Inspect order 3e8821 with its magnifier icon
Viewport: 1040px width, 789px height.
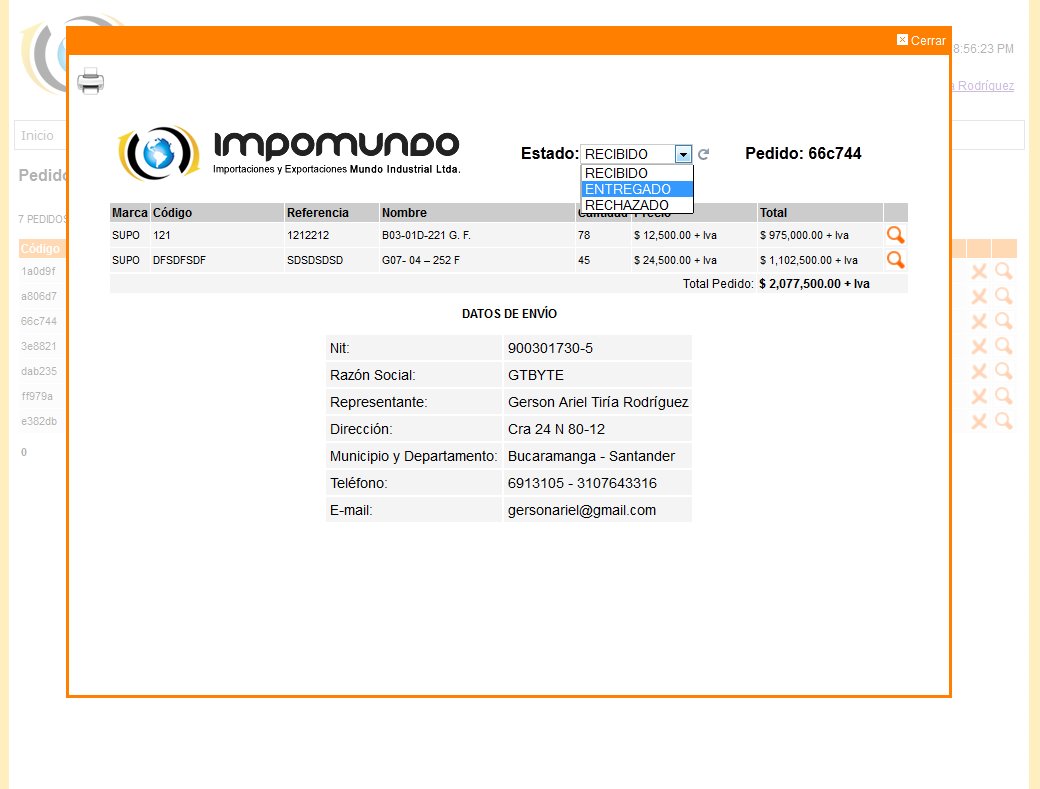point(1003,346)
